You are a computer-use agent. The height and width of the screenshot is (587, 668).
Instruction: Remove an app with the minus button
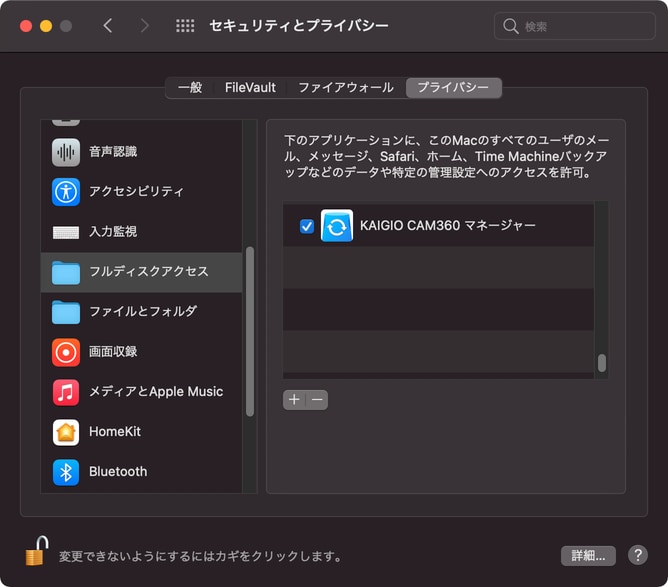coord(317,400)
